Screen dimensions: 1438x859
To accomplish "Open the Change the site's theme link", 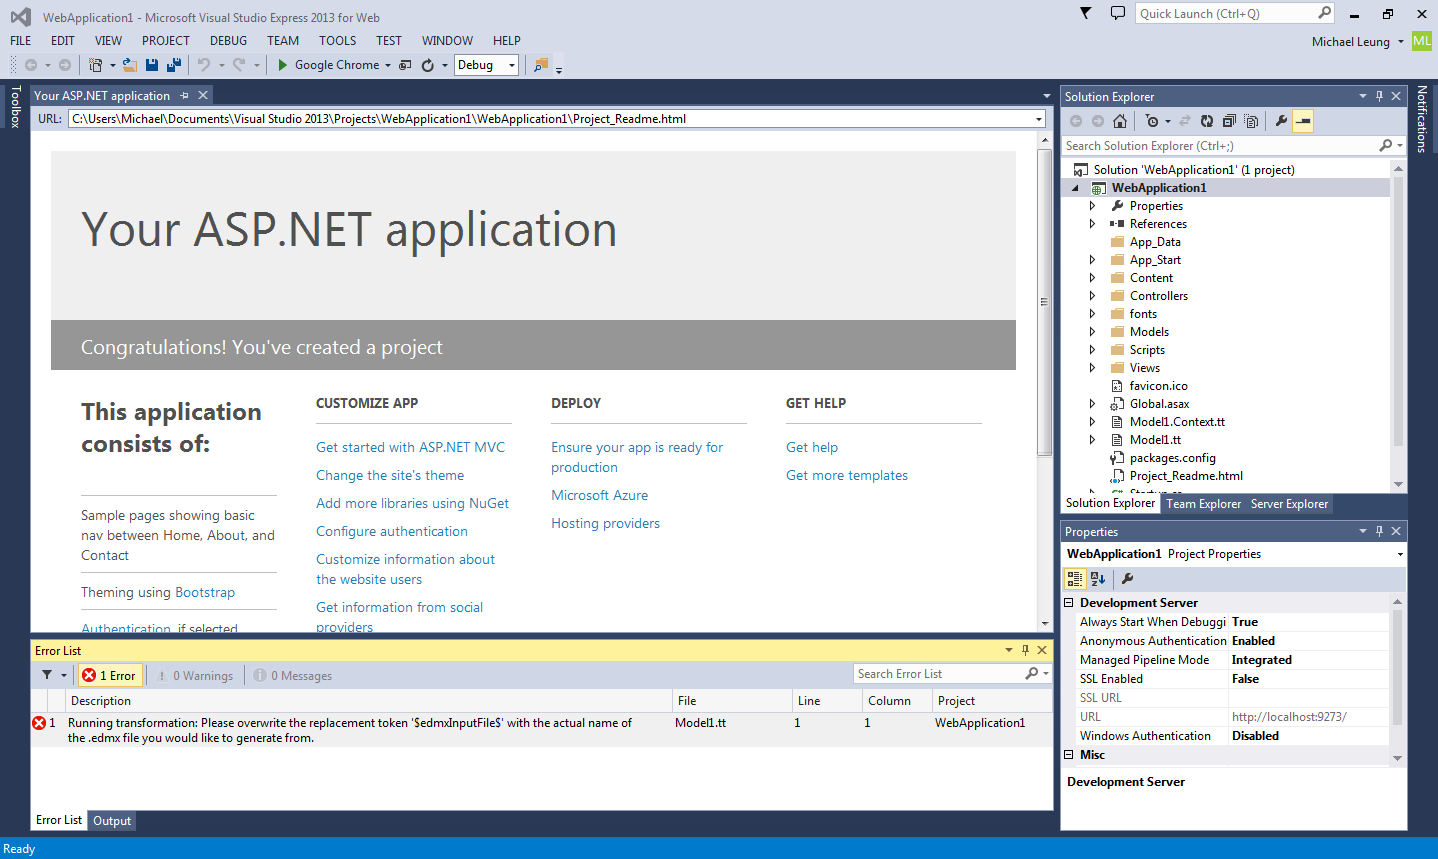I will 390,475.
